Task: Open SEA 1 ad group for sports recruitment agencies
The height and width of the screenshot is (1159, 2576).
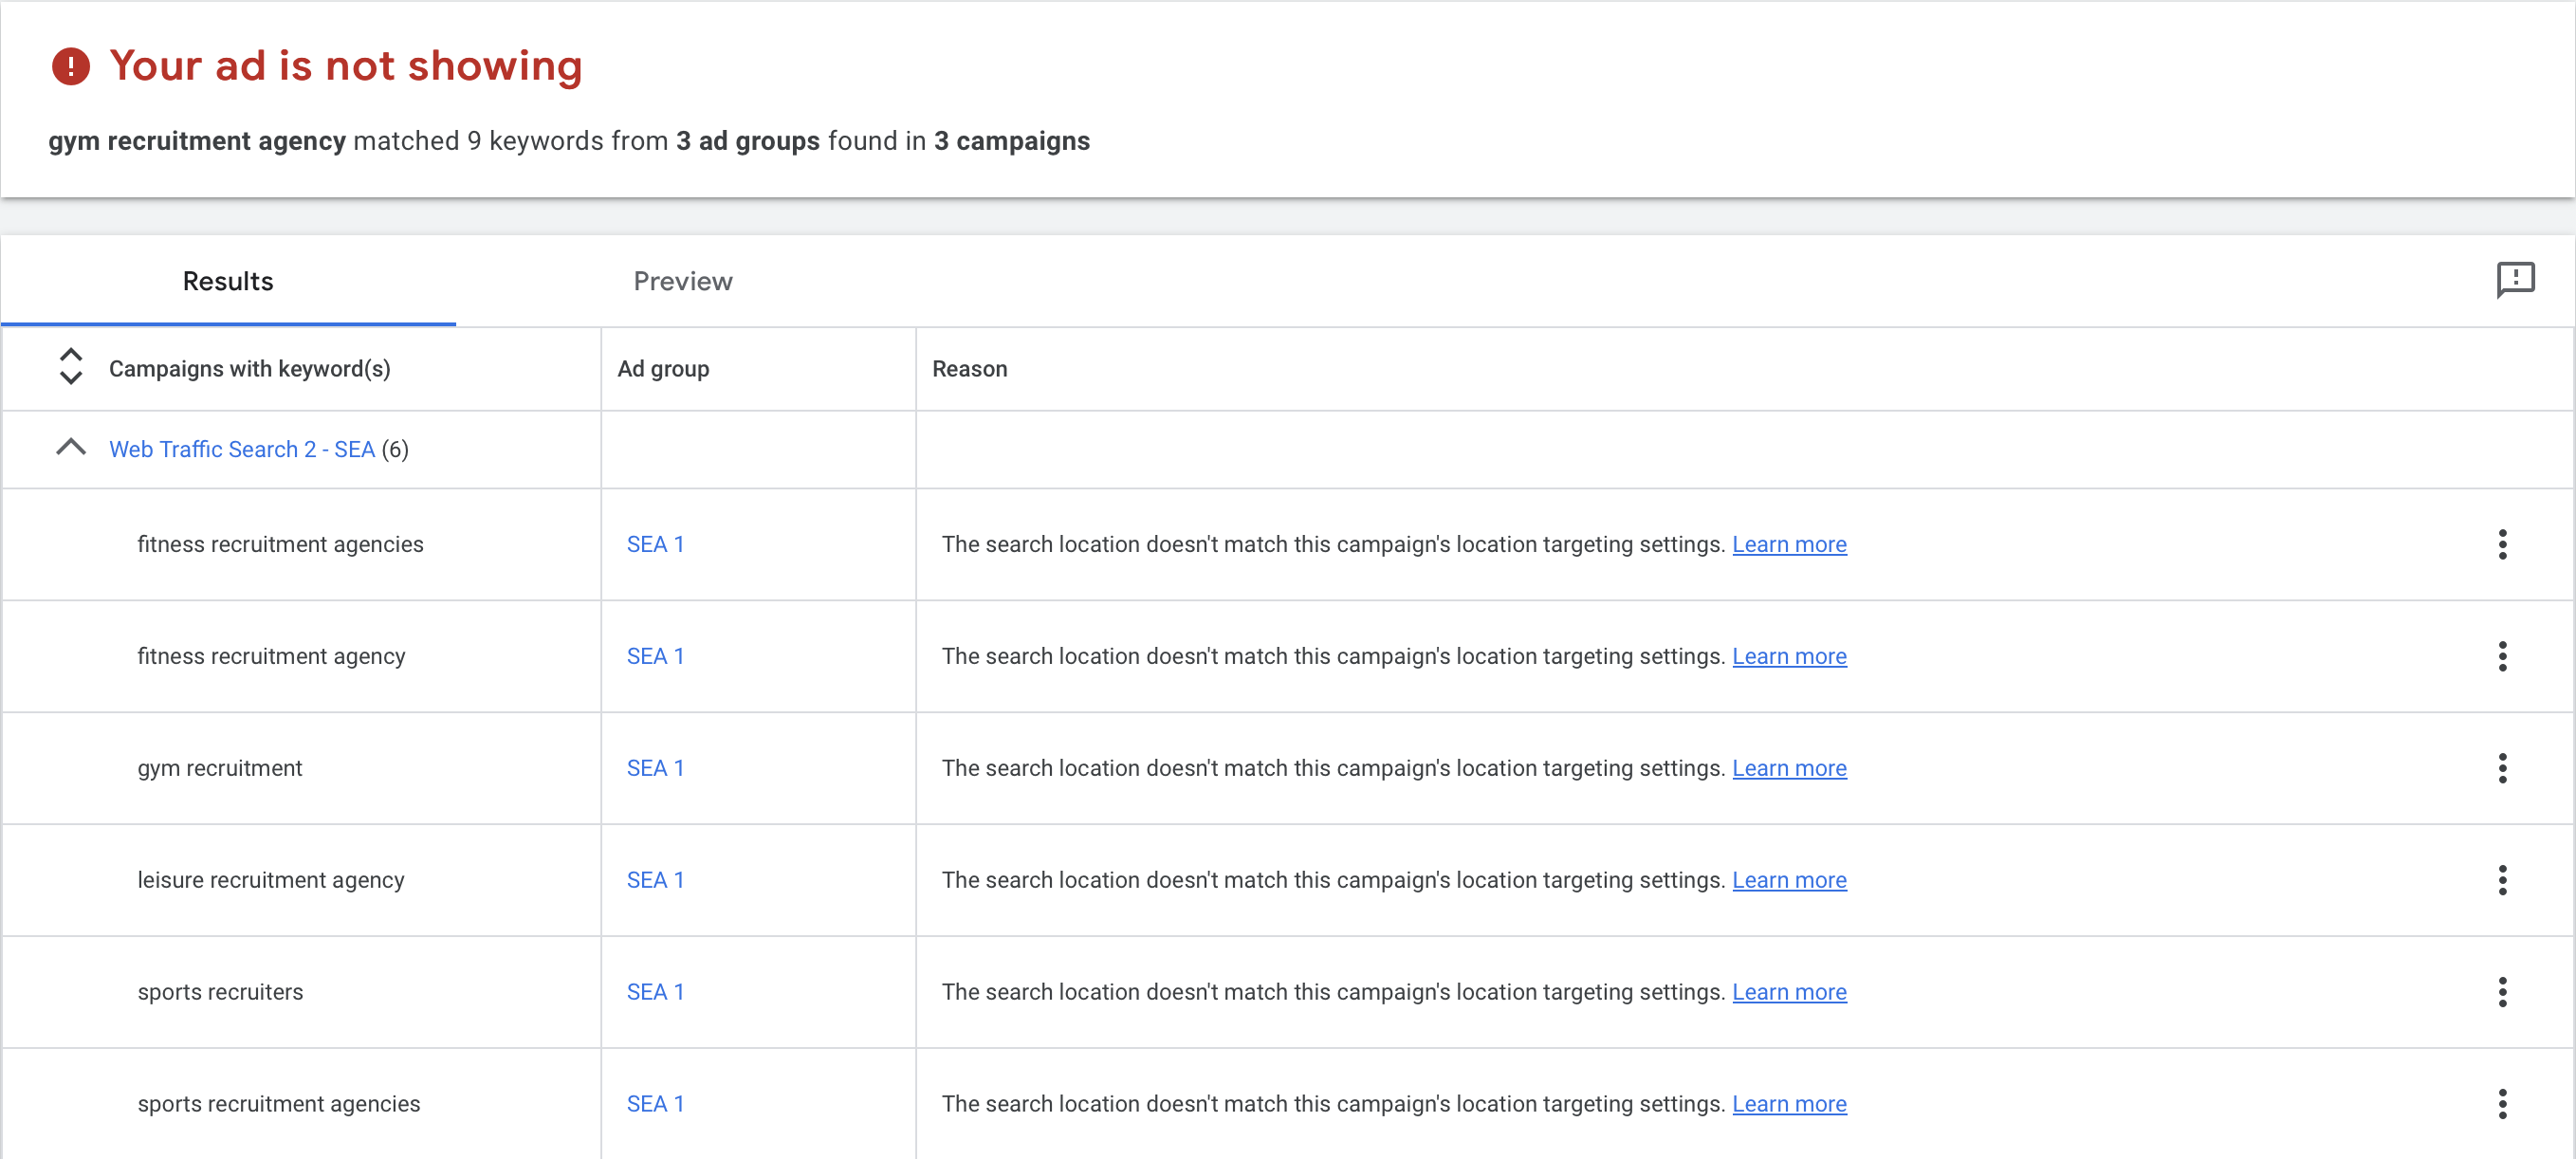Action: tap(655, 1105)
